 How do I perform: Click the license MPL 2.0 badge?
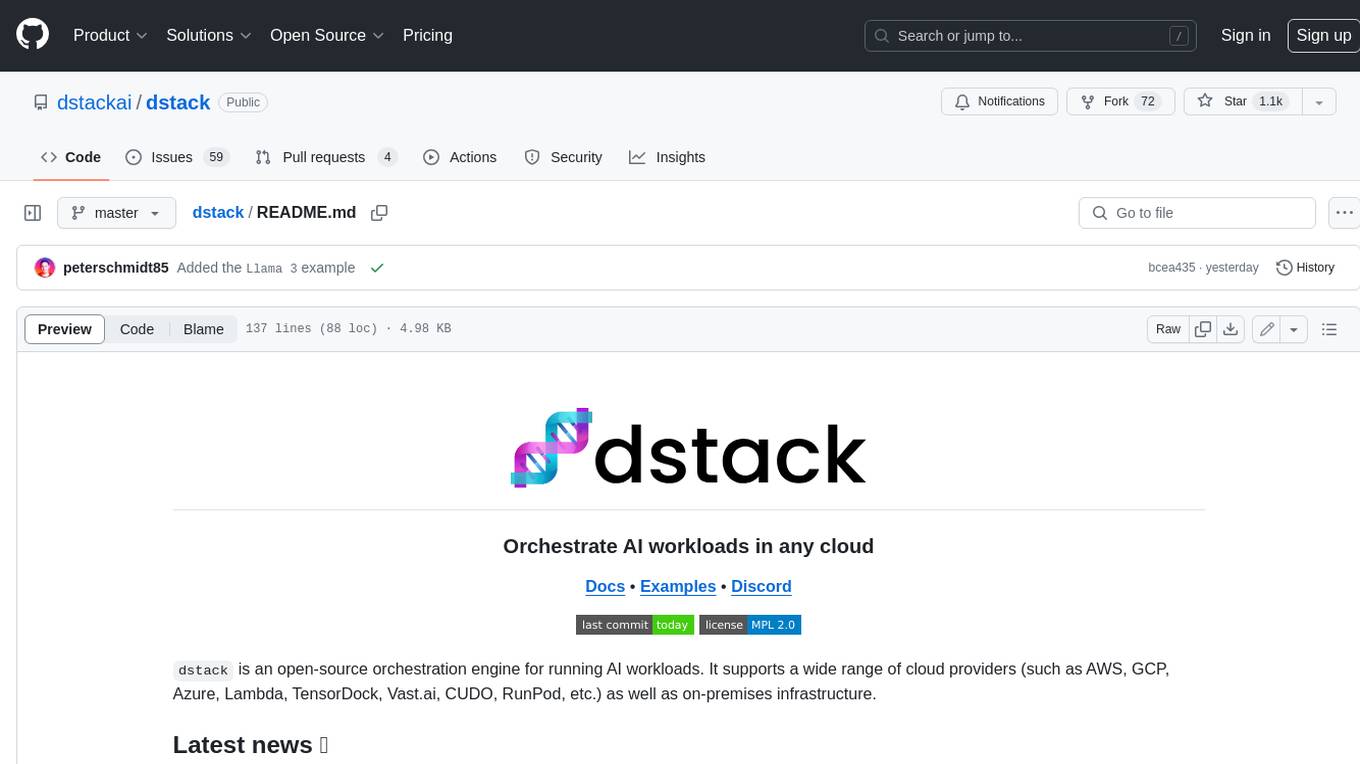[750, 625]
